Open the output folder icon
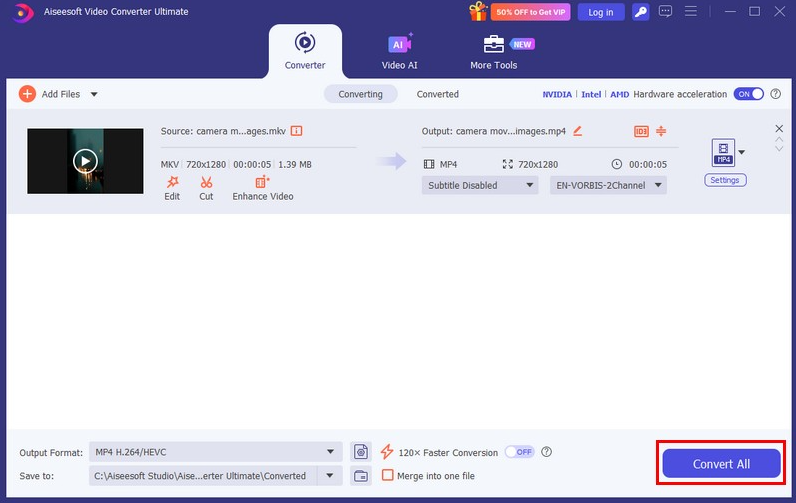The width and height of the screenshot is (796, 503). point(361,476)
